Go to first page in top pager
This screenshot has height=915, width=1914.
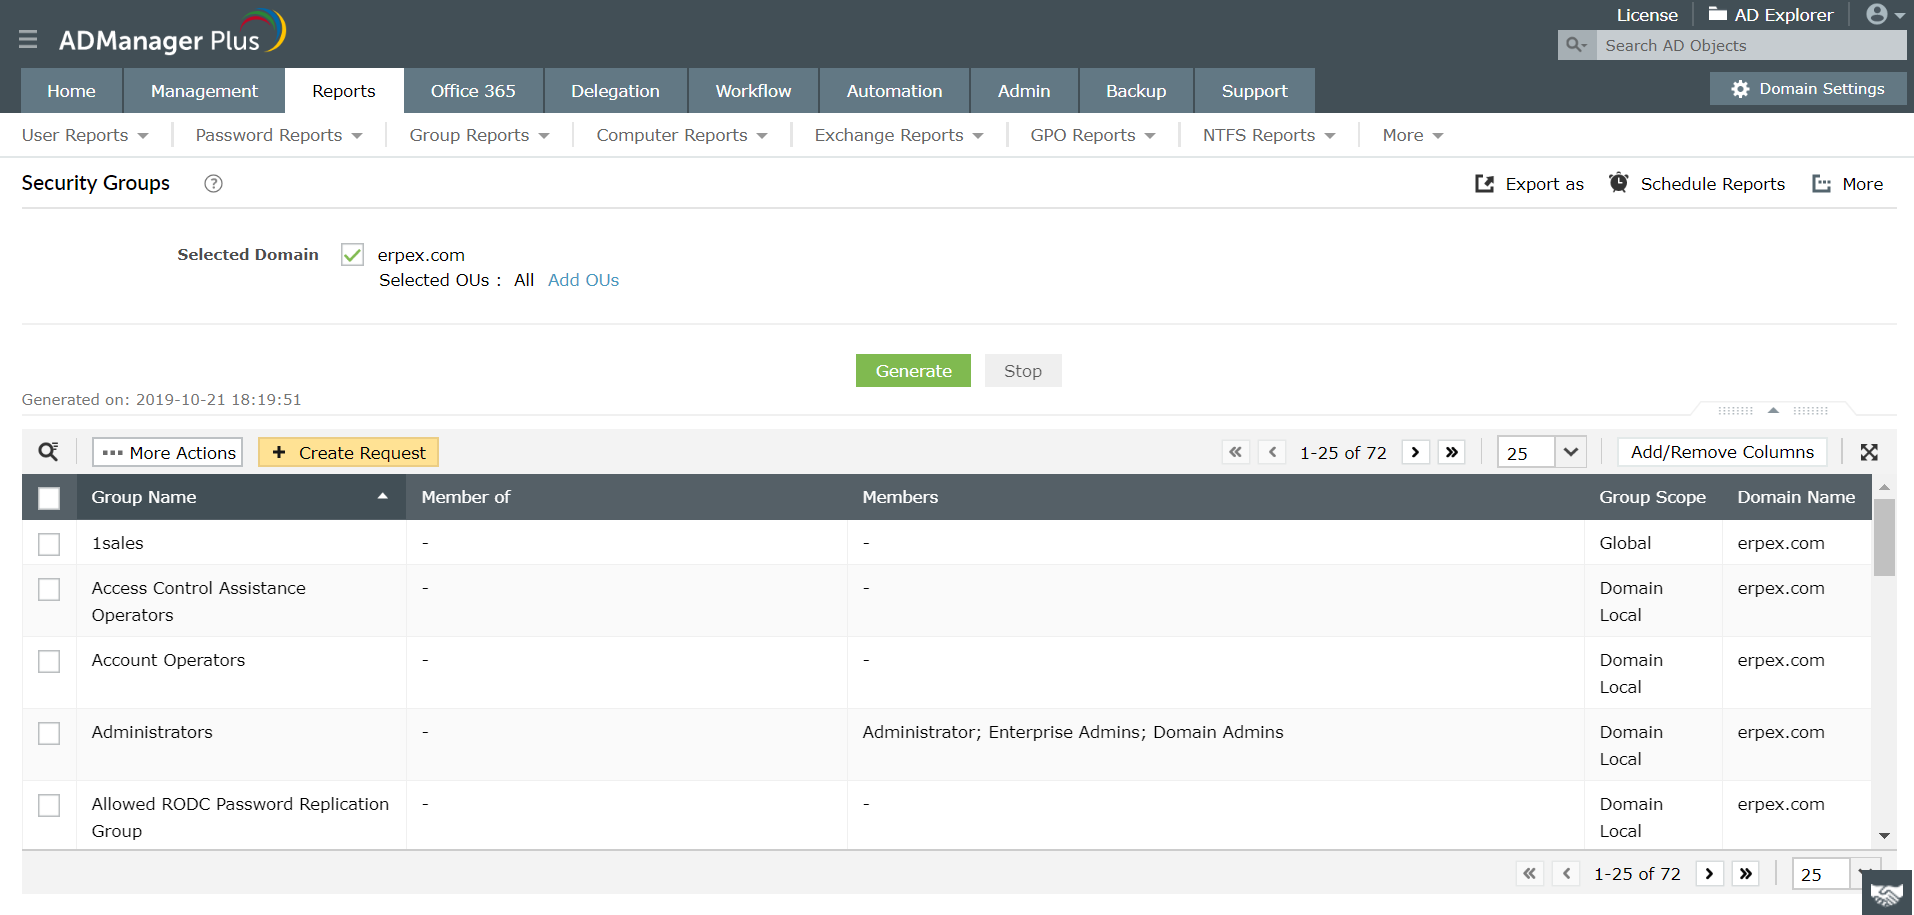click(x=1236, y=452)
